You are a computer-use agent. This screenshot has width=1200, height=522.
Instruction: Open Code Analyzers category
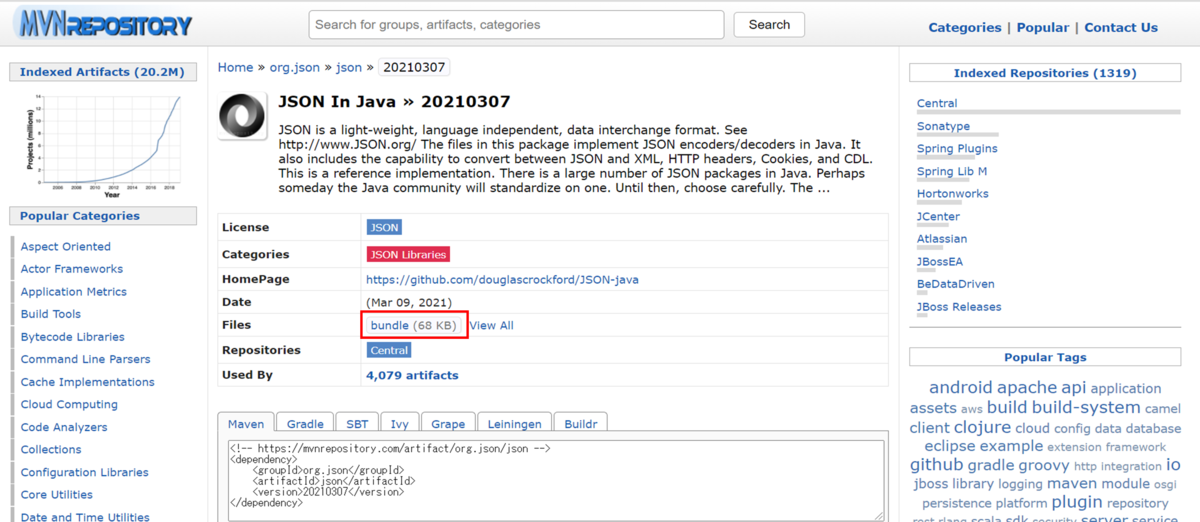[64, 427]
